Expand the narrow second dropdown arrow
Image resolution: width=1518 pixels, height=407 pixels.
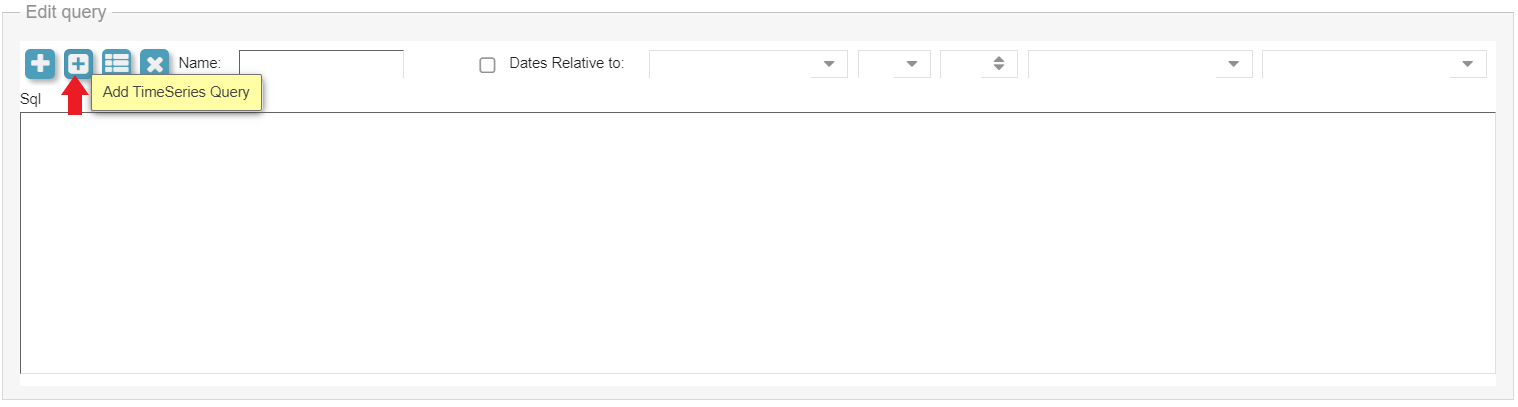coord(911,64)
